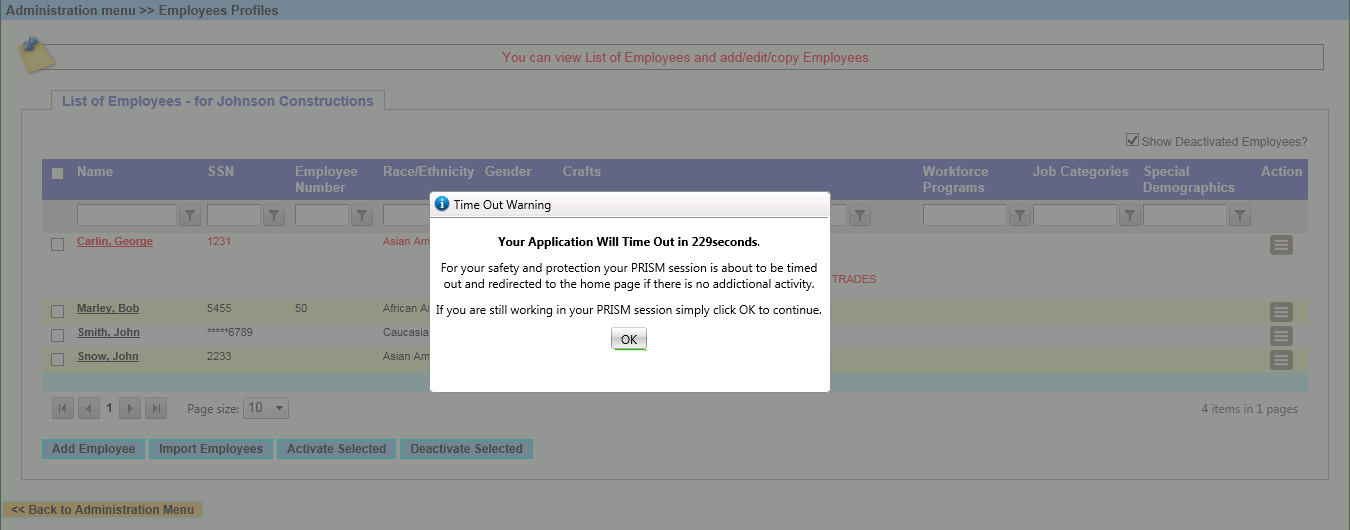Open action menu for Marley, Bob row
Viewport: 1350px width, 530px height.
coord(1281,312)
